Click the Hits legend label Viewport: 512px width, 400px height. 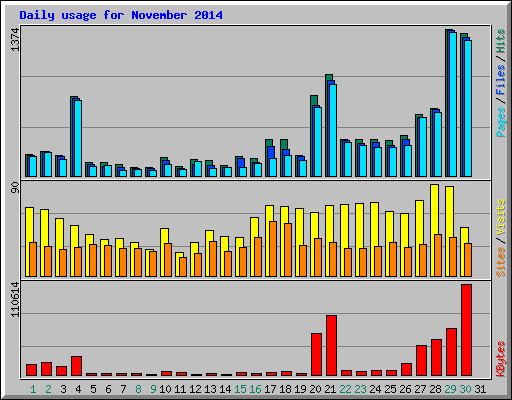[x=500, y=41]
